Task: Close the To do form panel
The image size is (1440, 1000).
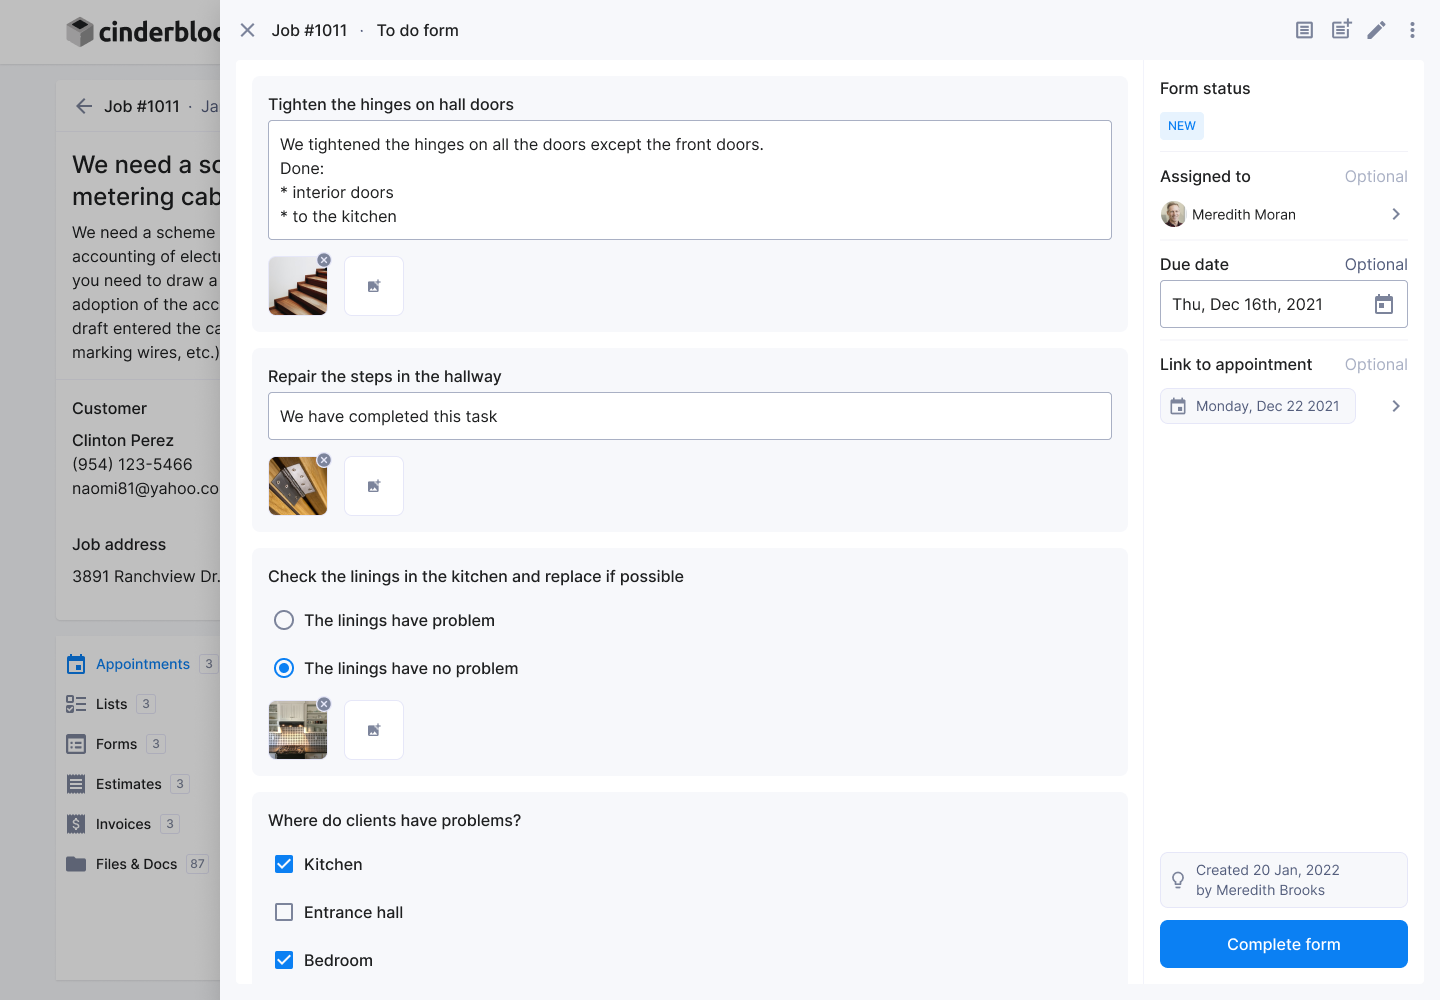Action: click(248, 30)
